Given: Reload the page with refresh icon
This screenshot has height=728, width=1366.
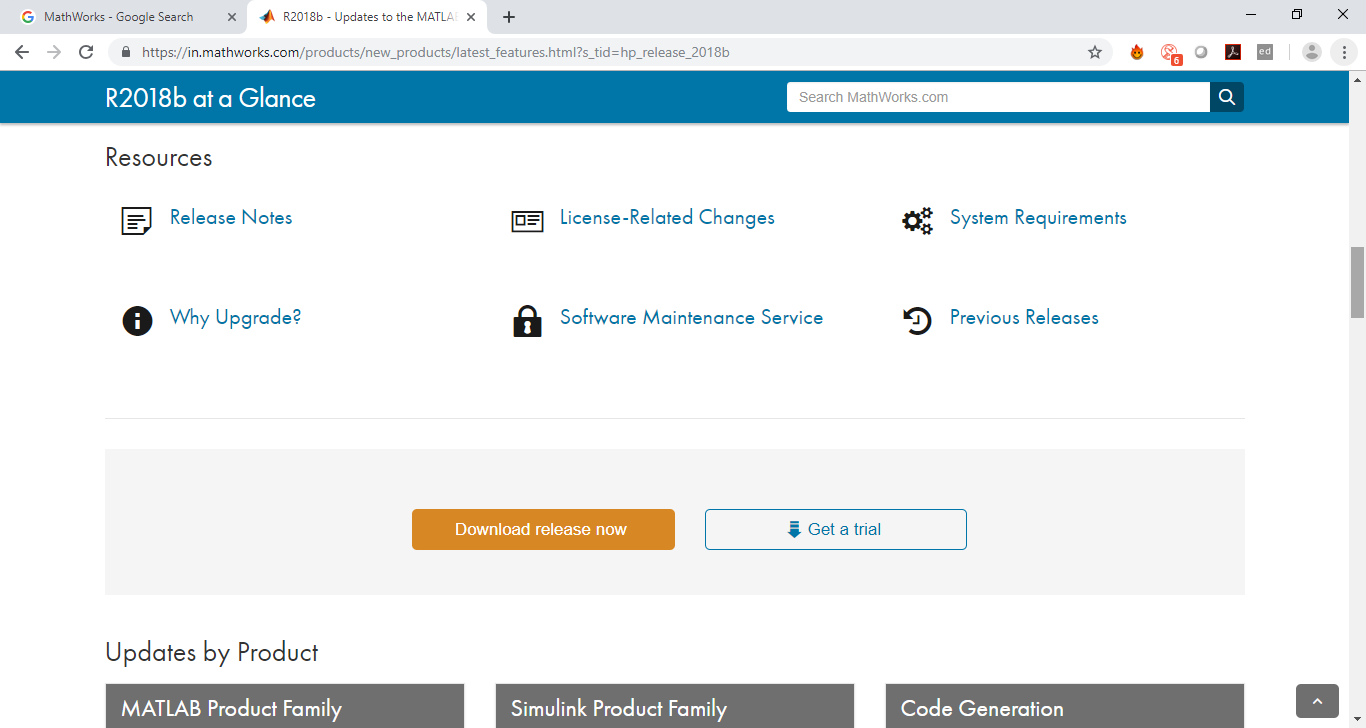Looking at the screenshot, I should 86,52.
